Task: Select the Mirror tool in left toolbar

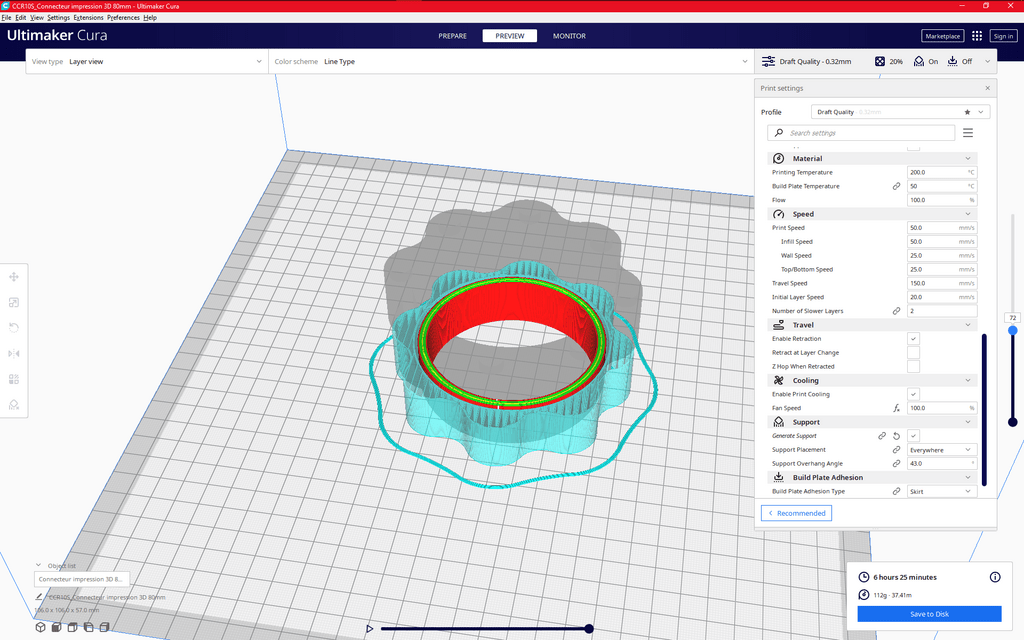Action: 14,353
